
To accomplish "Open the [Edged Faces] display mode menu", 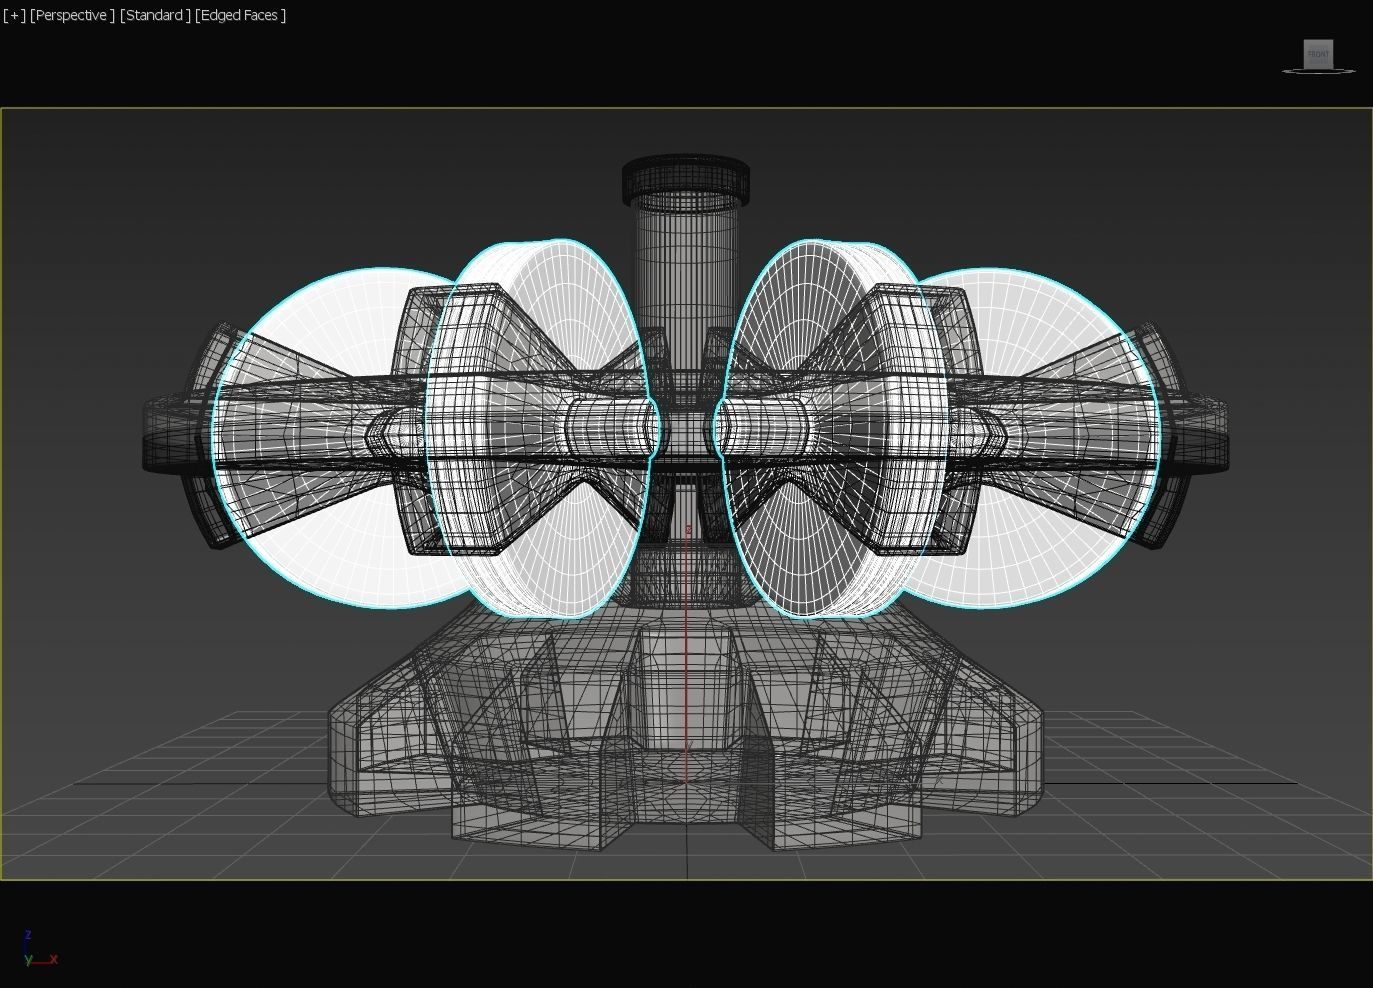I will (241, 15).
